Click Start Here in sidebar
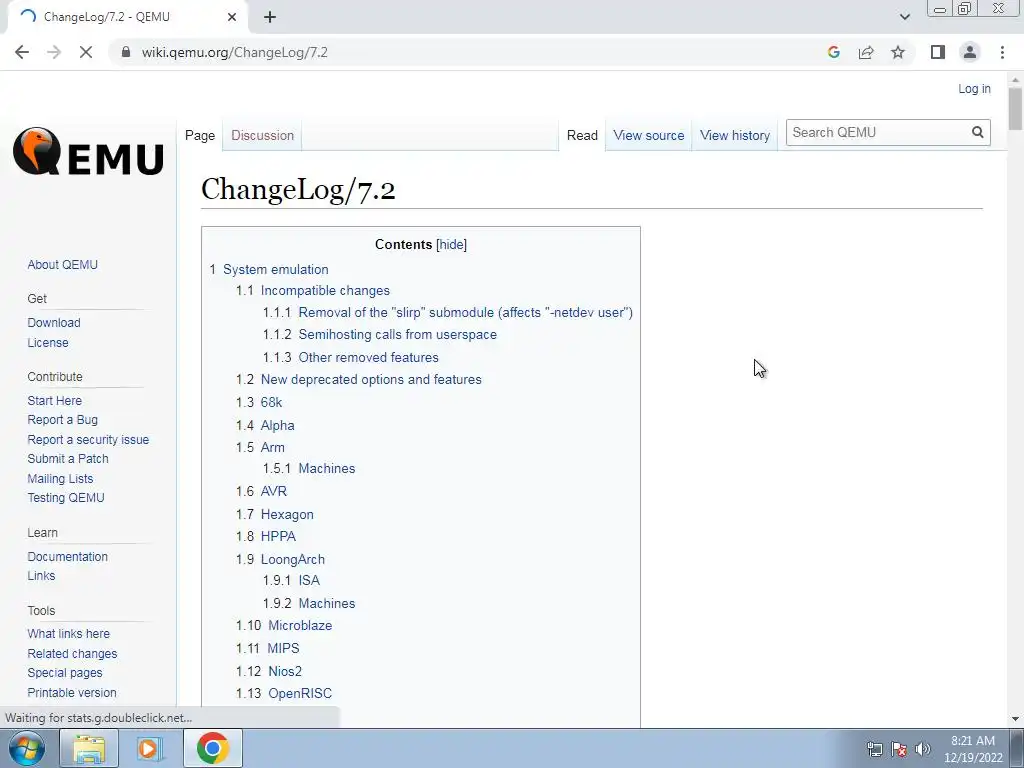The image size is (1024, 768). pyautogui.click(x=54, y=400)
